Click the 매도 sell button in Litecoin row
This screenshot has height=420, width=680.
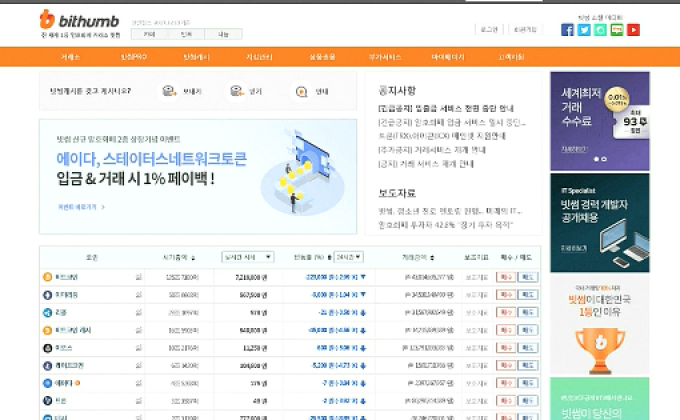pos(528,366)
